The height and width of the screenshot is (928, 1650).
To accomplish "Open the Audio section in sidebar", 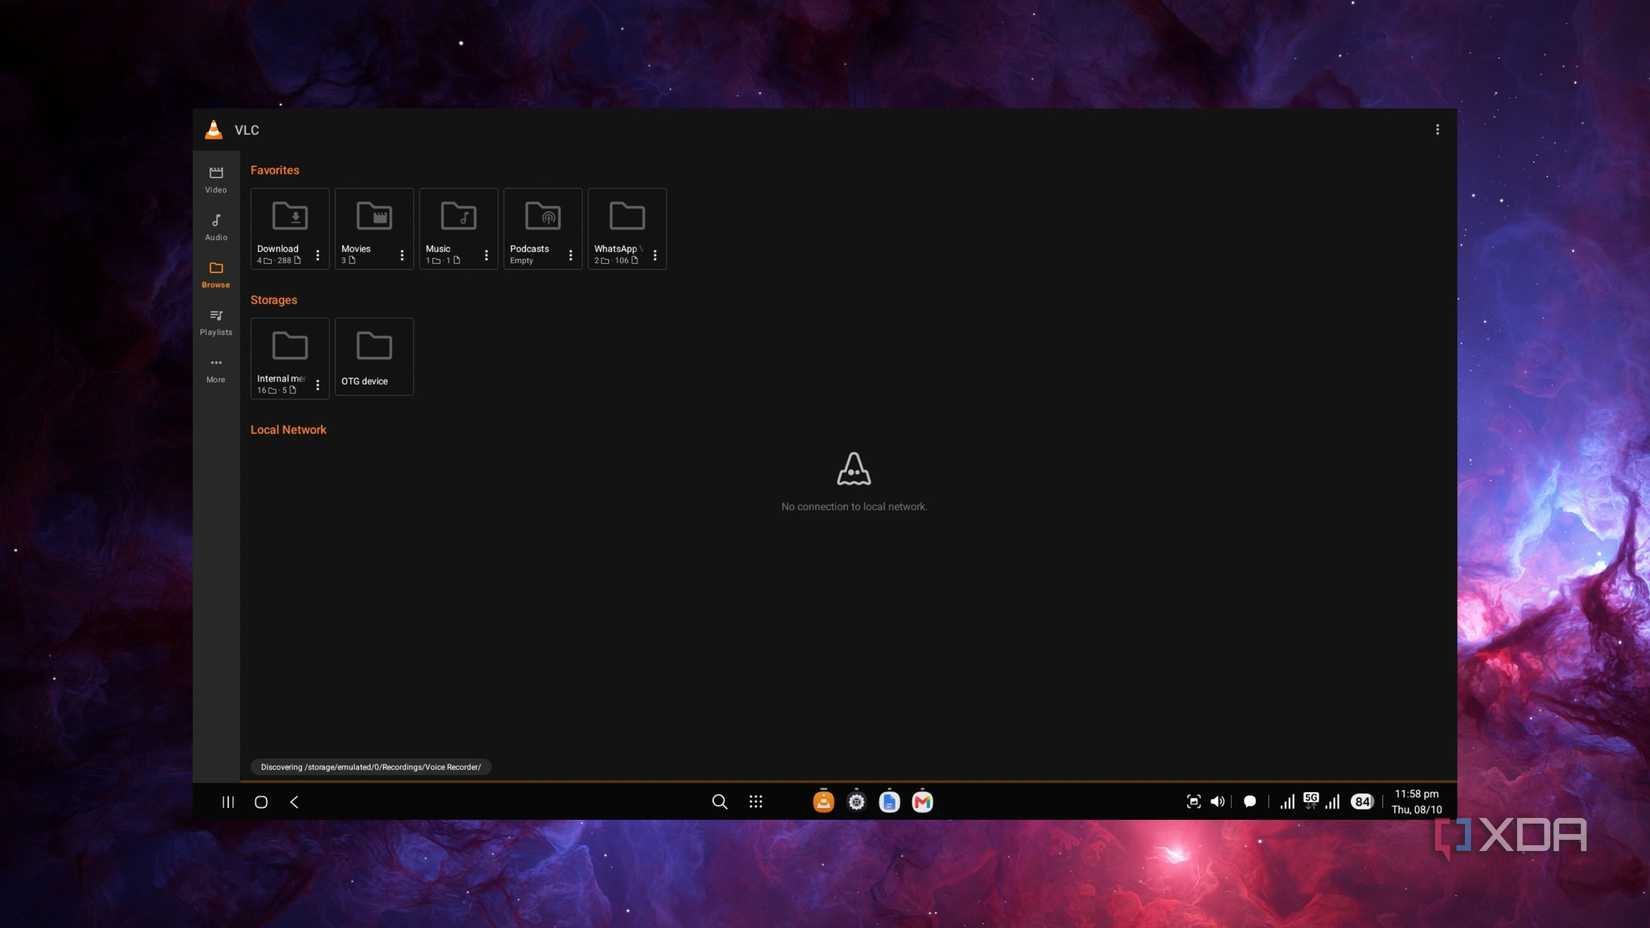I will (x=216, y=227).
